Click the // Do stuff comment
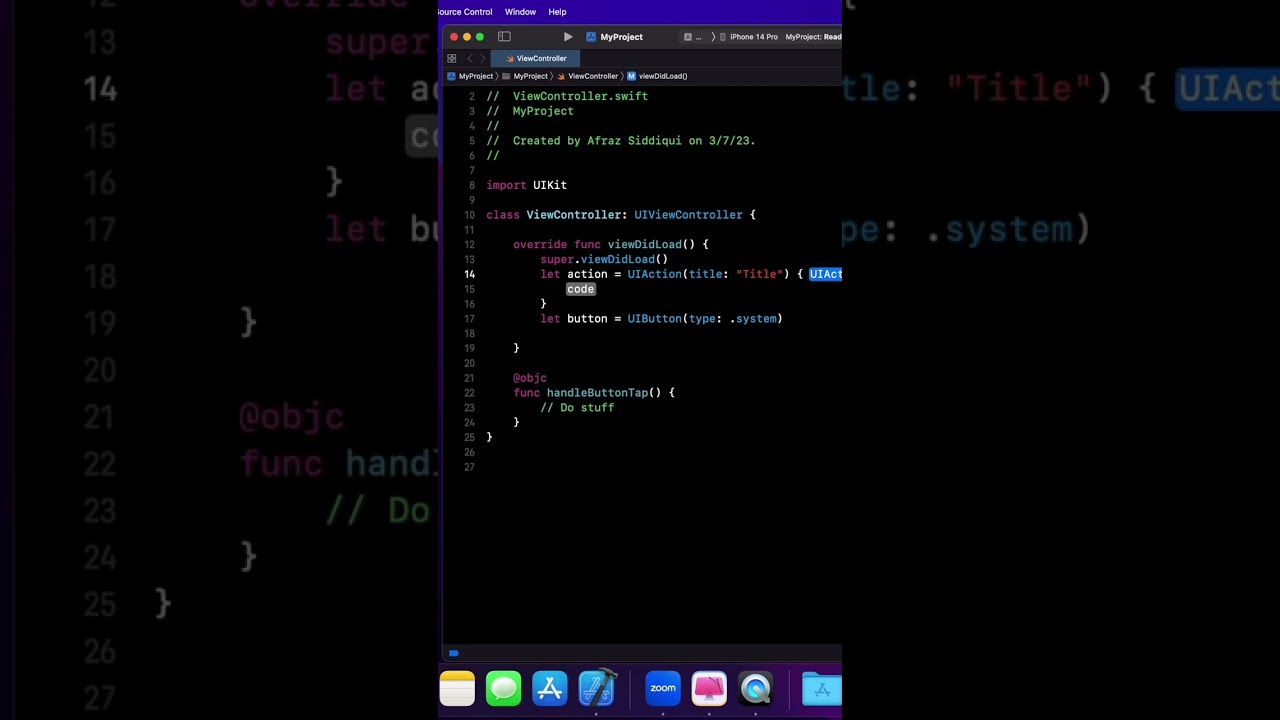1280x720 pixels. (x=577, y=408)
